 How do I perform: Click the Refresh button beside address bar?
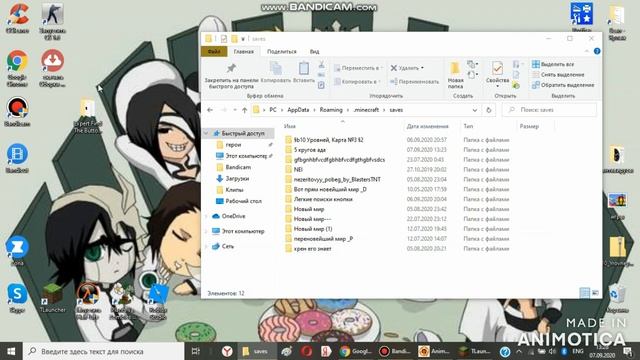(489, 110)
